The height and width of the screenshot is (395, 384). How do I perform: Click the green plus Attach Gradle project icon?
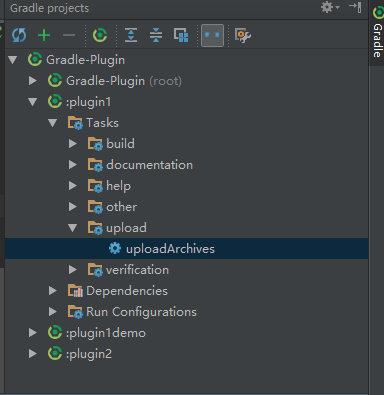44,35
